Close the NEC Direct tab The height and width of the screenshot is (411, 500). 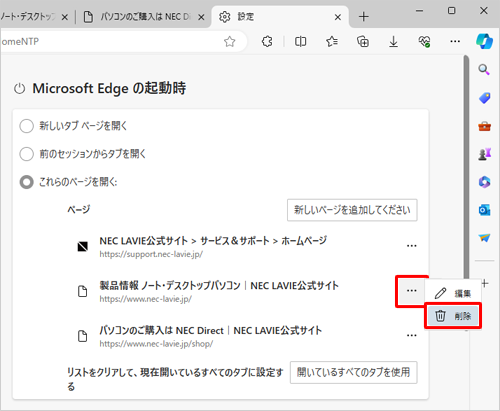pyautogui.click(x=201, y=17)
